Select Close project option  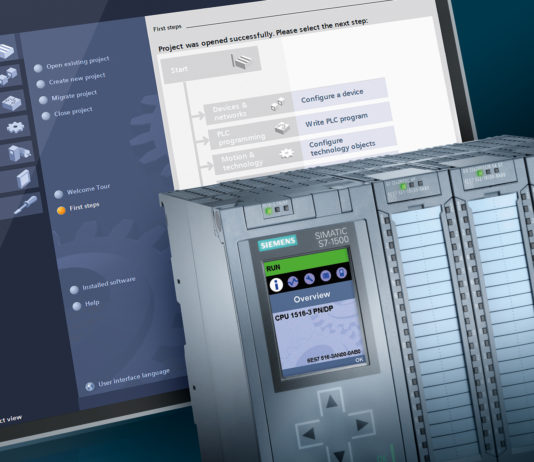click(67, 113)
